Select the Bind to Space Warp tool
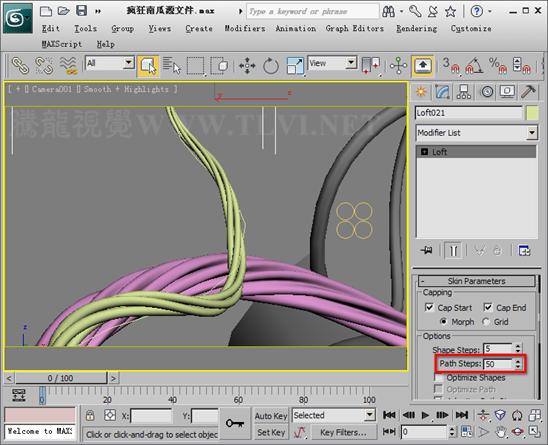This screenshot has height=445, width=548. [68, 66]
